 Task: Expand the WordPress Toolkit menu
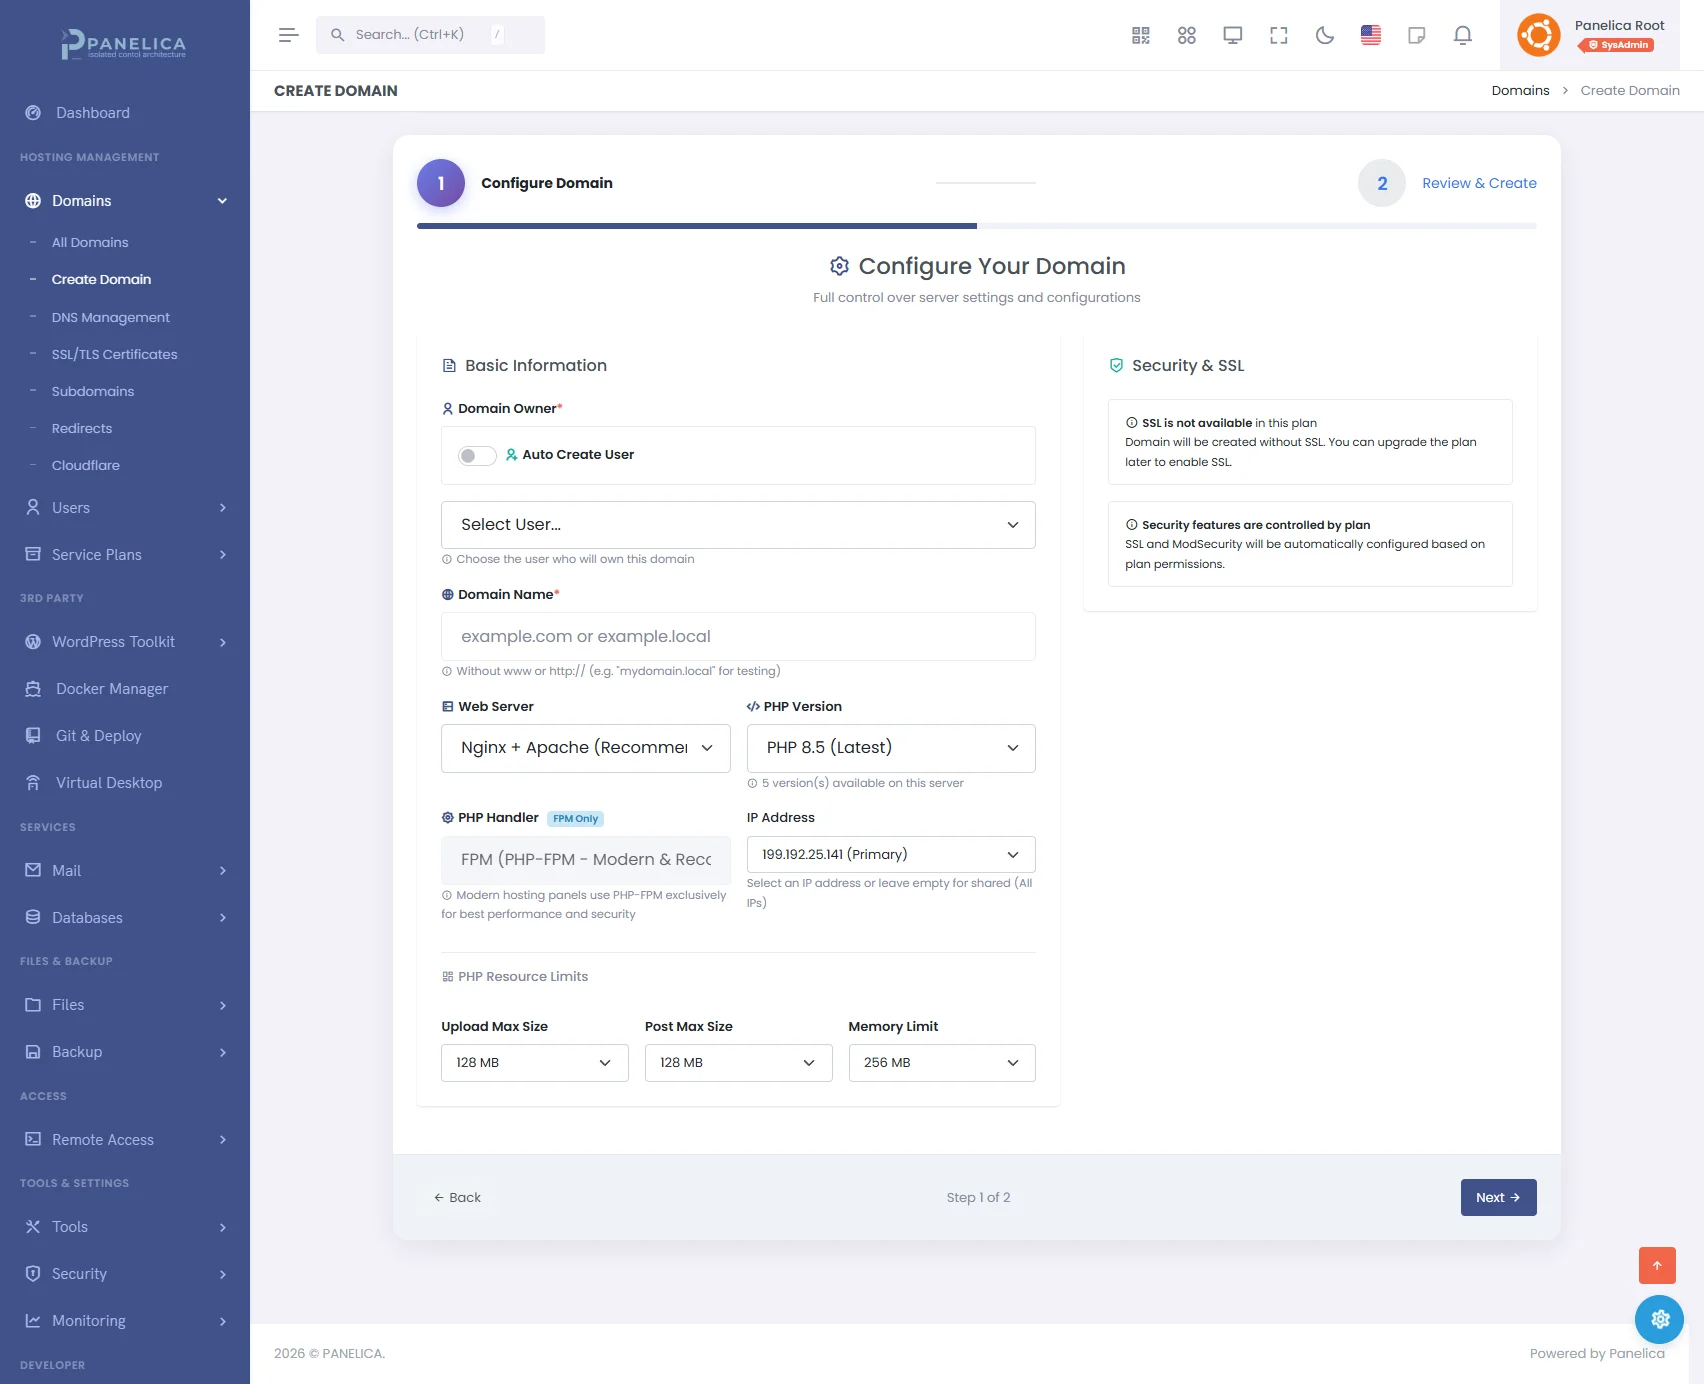(124, 642)
